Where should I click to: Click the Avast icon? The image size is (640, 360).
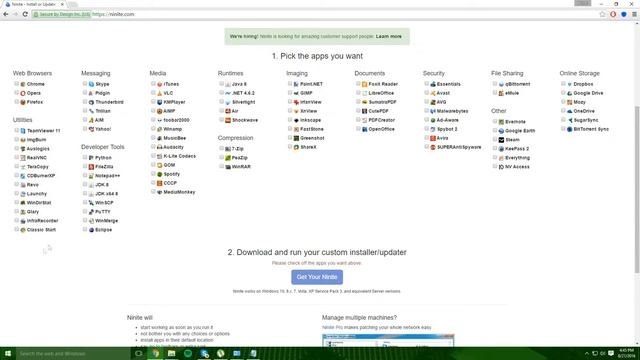click(x=433, y=93)
